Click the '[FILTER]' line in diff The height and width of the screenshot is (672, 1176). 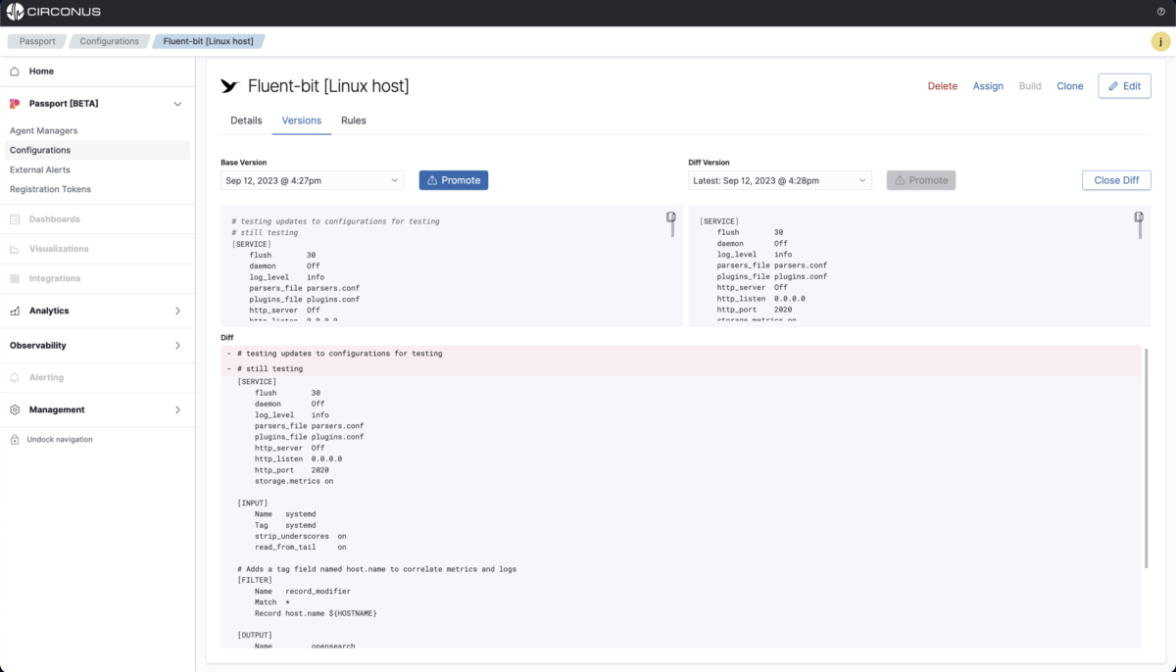coord(254,580)
